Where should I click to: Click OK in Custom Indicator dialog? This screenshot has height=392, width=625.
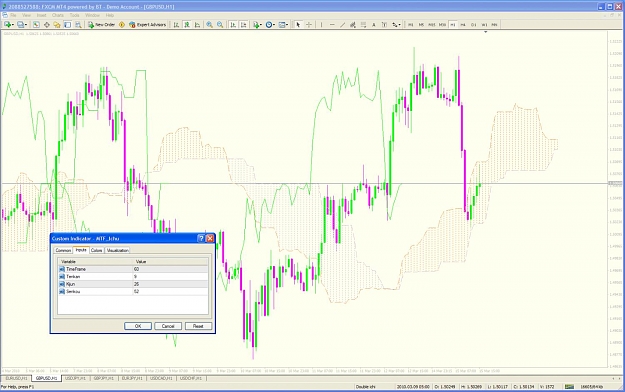click(138, 326)
